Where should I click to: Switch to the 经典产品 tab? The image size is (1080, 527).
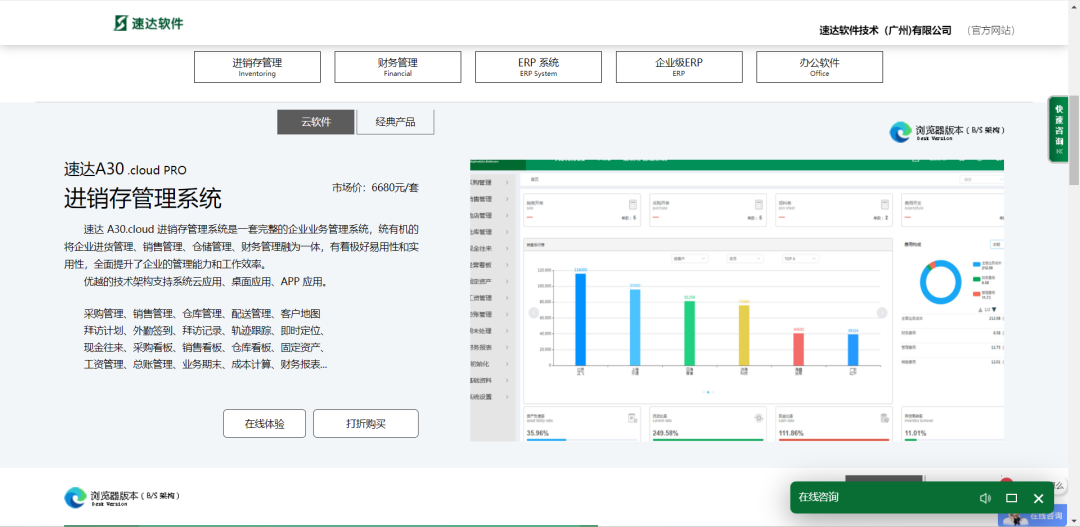click(x=395, y=122)
